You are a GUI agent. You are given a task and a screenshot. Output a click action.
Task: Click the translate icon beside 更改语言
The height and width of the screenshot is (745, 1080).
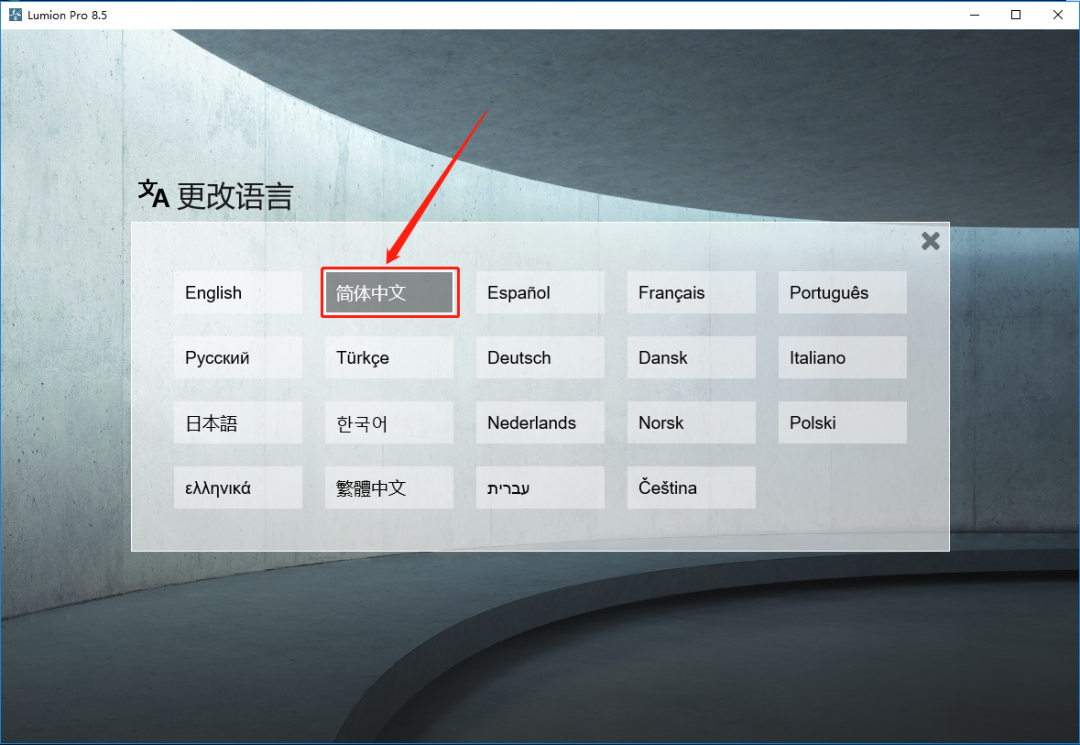coord(153,193)
